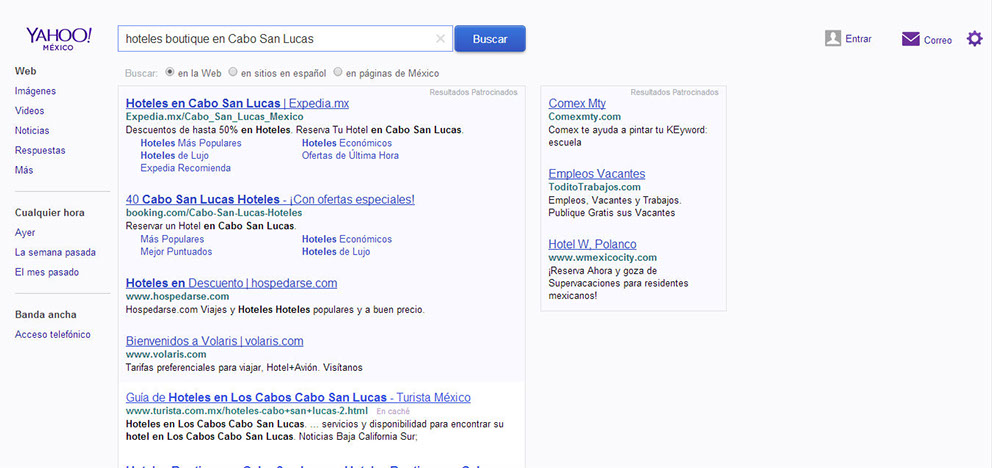Open booking.com 'Mejor Puntuados' sublink

[177, 252]
